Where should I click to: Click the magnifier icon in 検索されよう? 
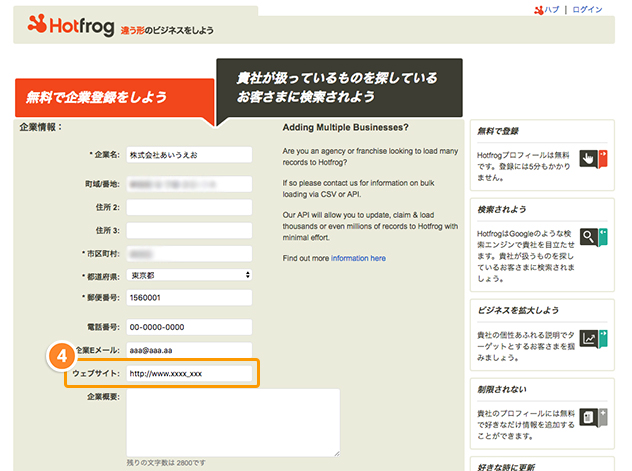[x=593, y=237]
